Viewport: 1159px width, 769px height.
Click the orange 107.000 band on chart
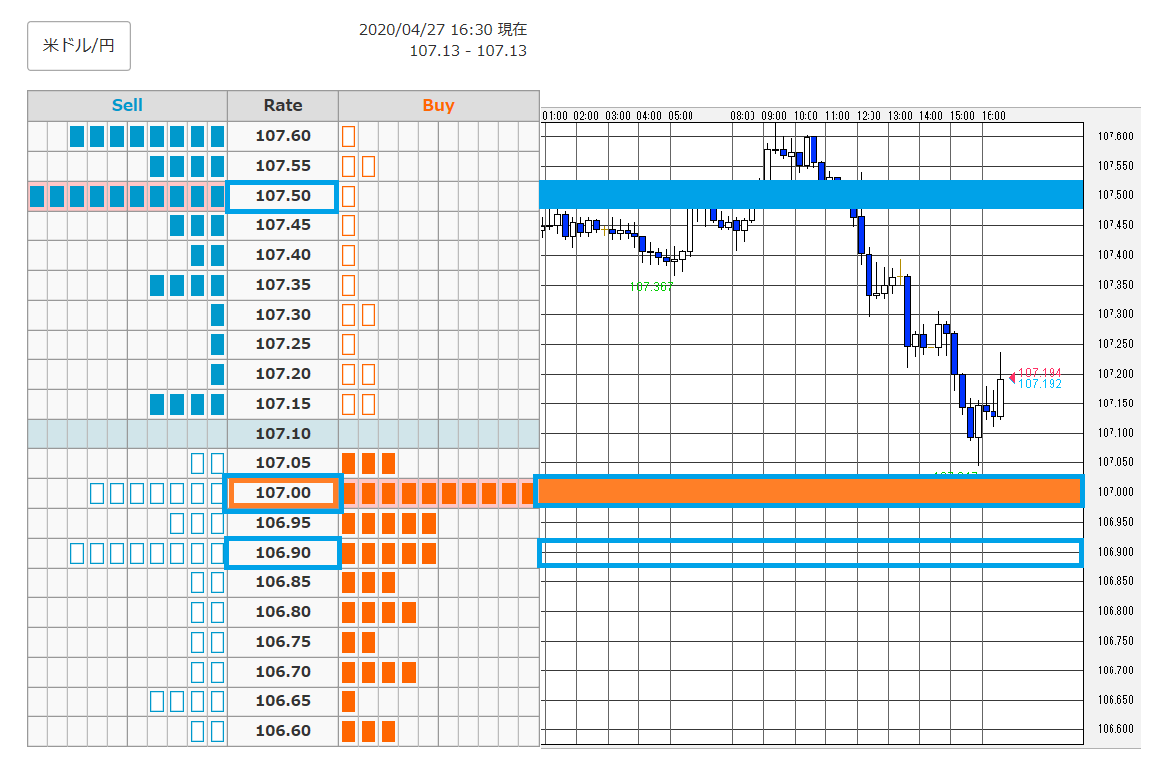(809, 492)
